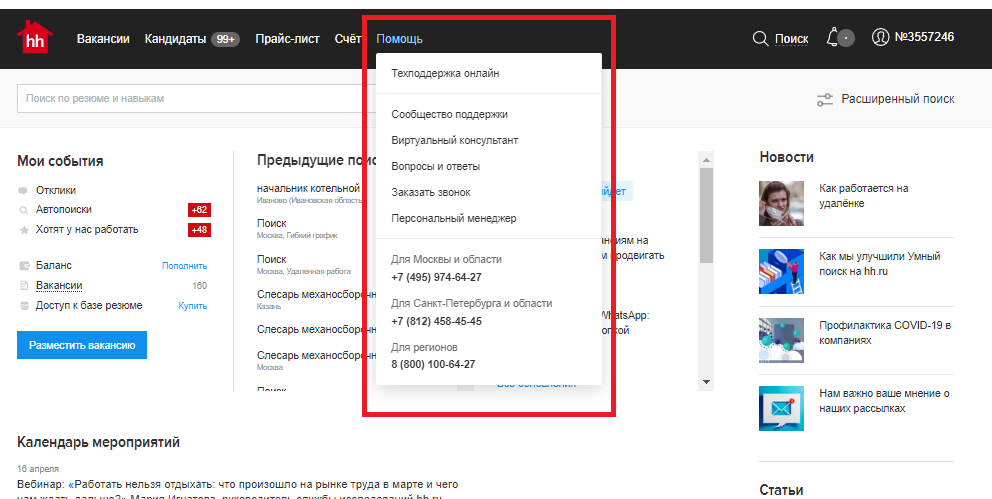Click the star icon beside Хотят у нас работать
992x499 pixels.
coord(24,230)
